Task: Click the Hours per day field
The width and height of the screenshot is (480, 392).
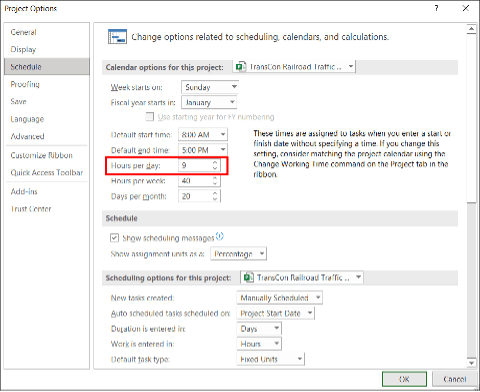Action: (x=199, y=165)
